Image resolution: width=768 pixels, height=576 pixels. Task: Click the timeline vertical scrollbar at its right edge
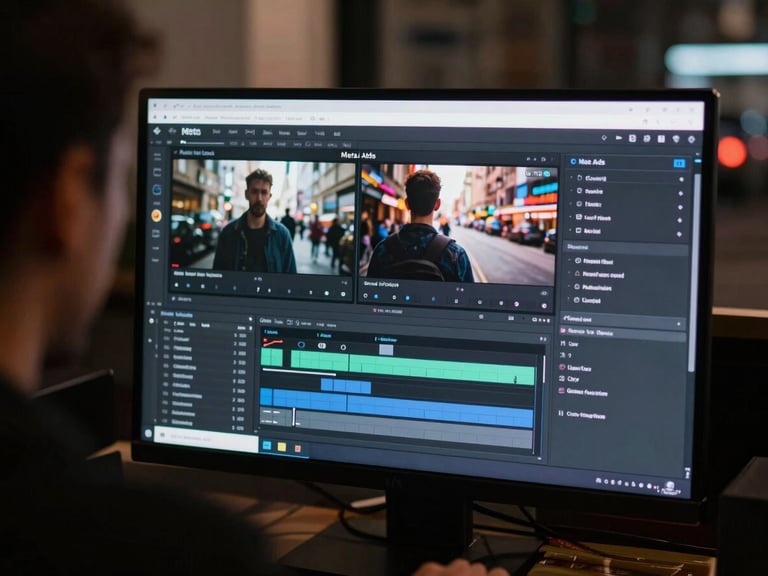[x=544, y=369]
